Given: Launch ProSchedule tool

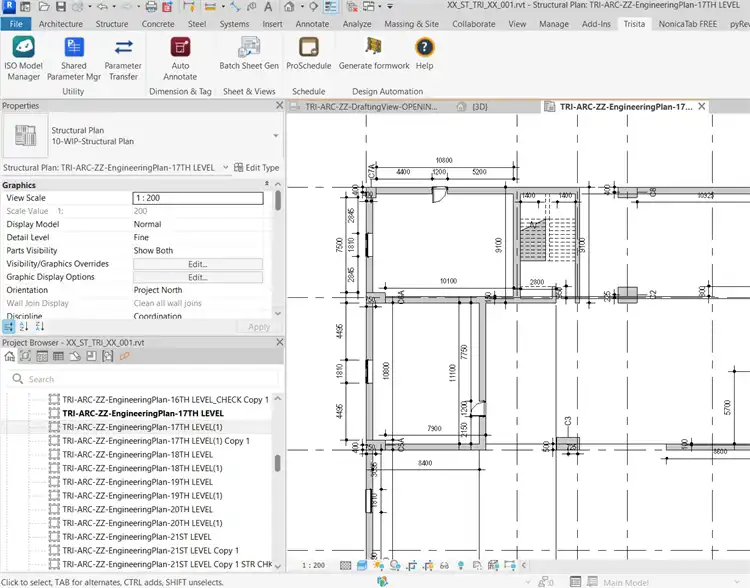Looking at the screenshot, I should (309, 53).
